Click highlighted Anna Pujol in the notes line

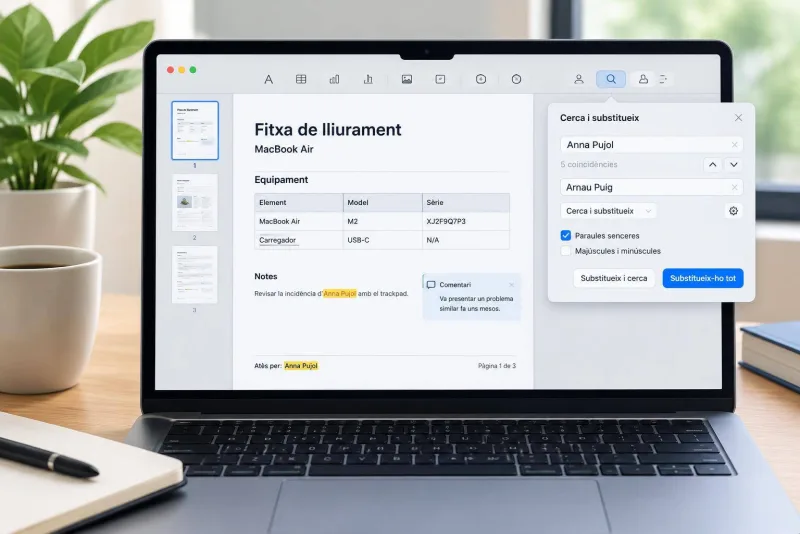tap(340, 293)
